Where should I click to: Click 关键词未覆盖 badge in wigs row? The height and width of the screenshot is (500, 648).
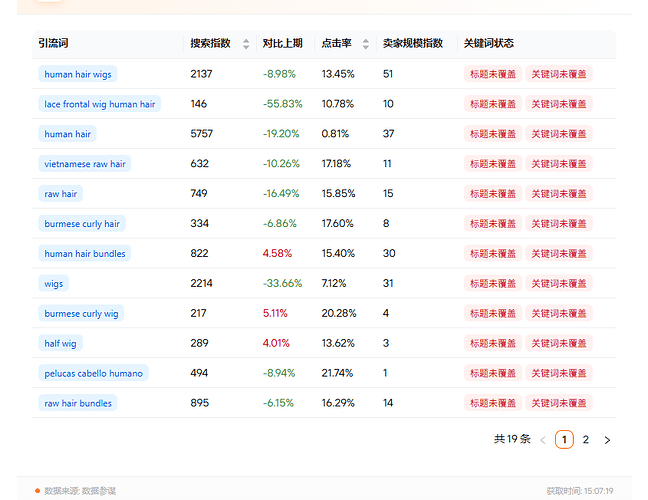pos(559,284)
